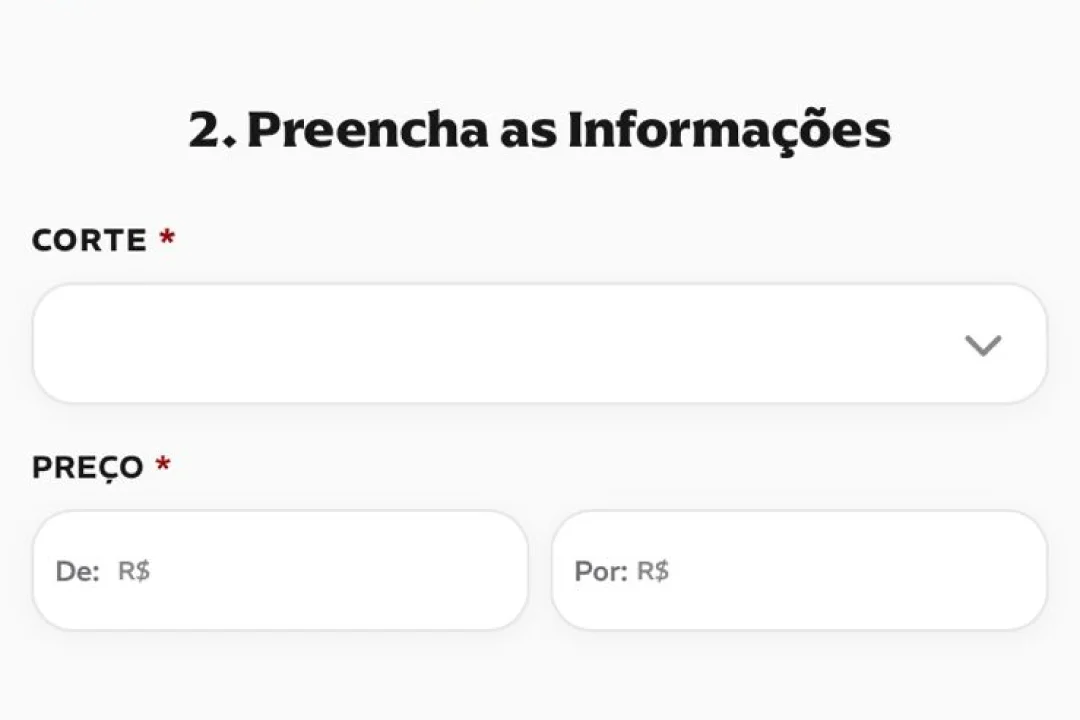Click the red asterisk beside CORTE
The image size is (1080, 720).
(166, 238)
